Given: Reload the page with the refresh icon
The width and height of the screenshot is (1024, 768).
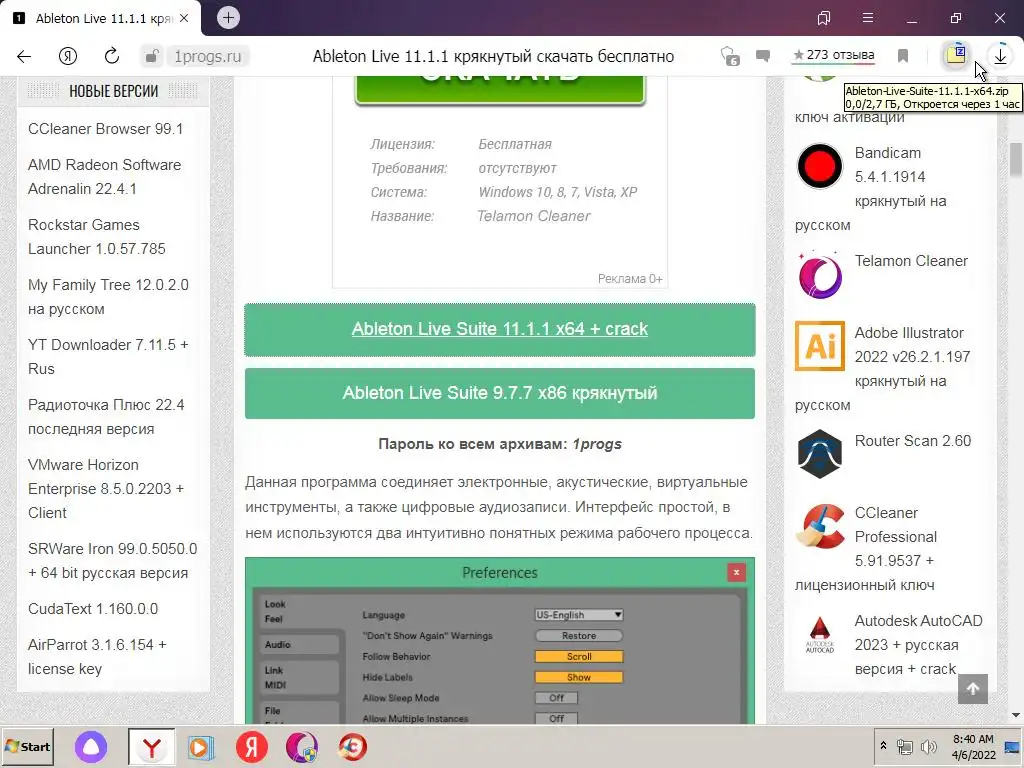Looking at the screenshot, I should (x=112, y=56).
